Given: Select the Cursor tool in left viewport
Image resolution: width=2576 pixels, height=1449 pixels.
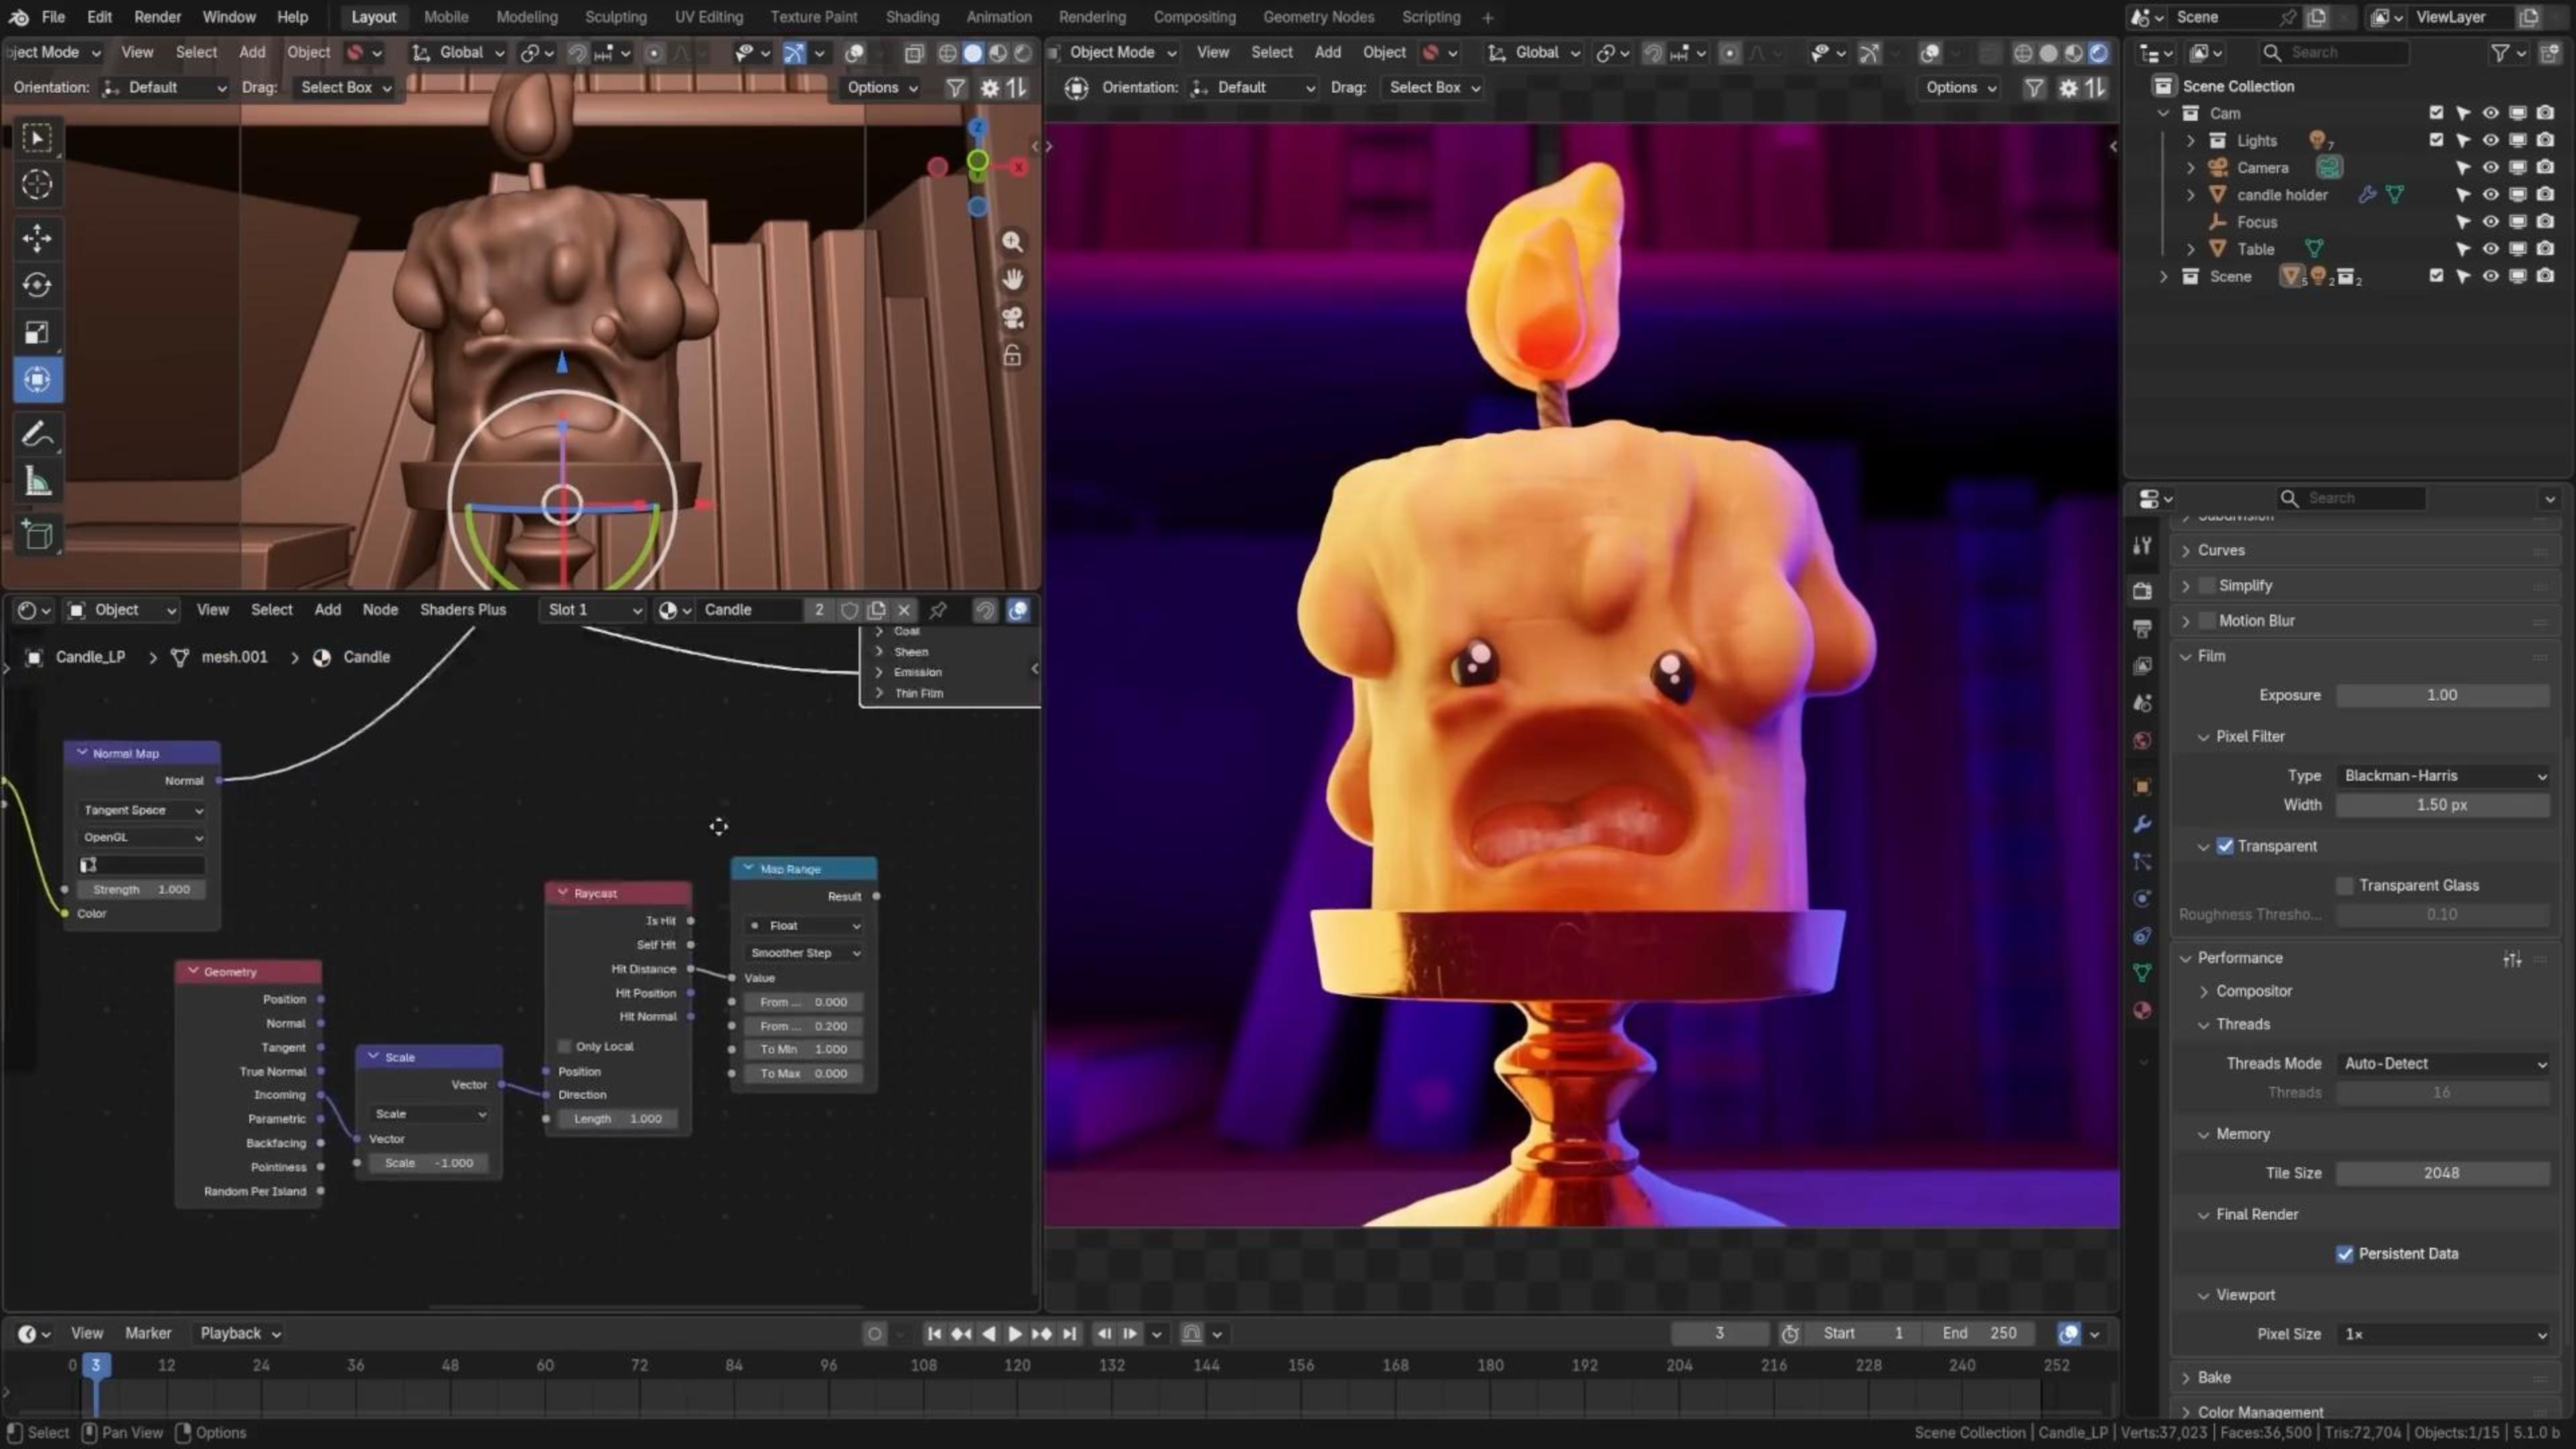Looking at the screenshot, I should pyautogui.click(x=37, y=184).
